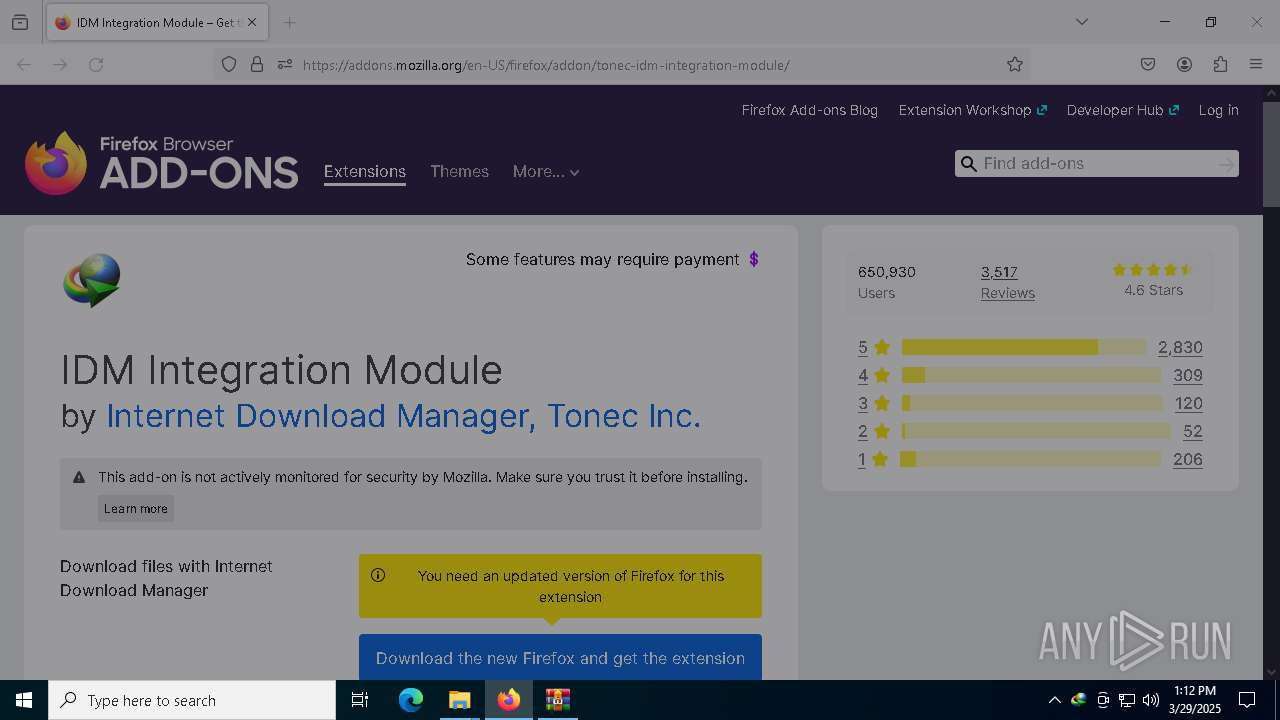Bookmark this page with star icon

1015,64
